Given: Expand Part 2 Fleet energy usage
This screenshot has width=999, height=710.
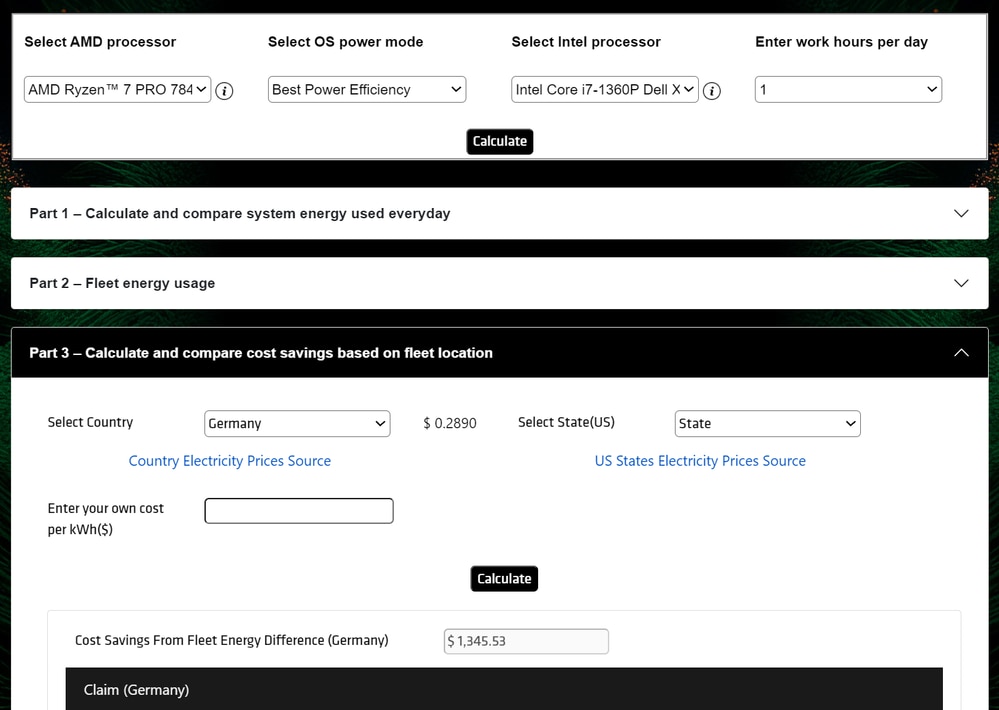Looking at the screenshot, I should tap(500, 283).
